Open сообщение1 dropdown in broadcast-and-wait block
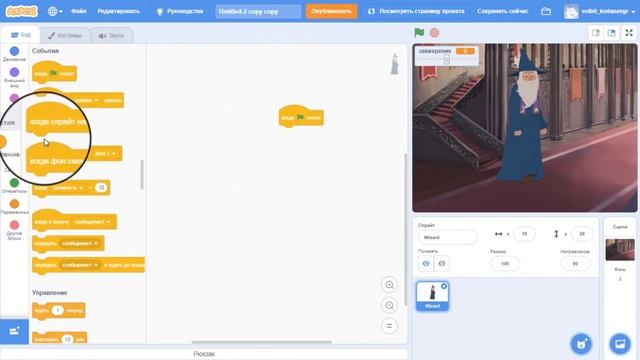Screen dimensions: 640x360 coord(80,265)
